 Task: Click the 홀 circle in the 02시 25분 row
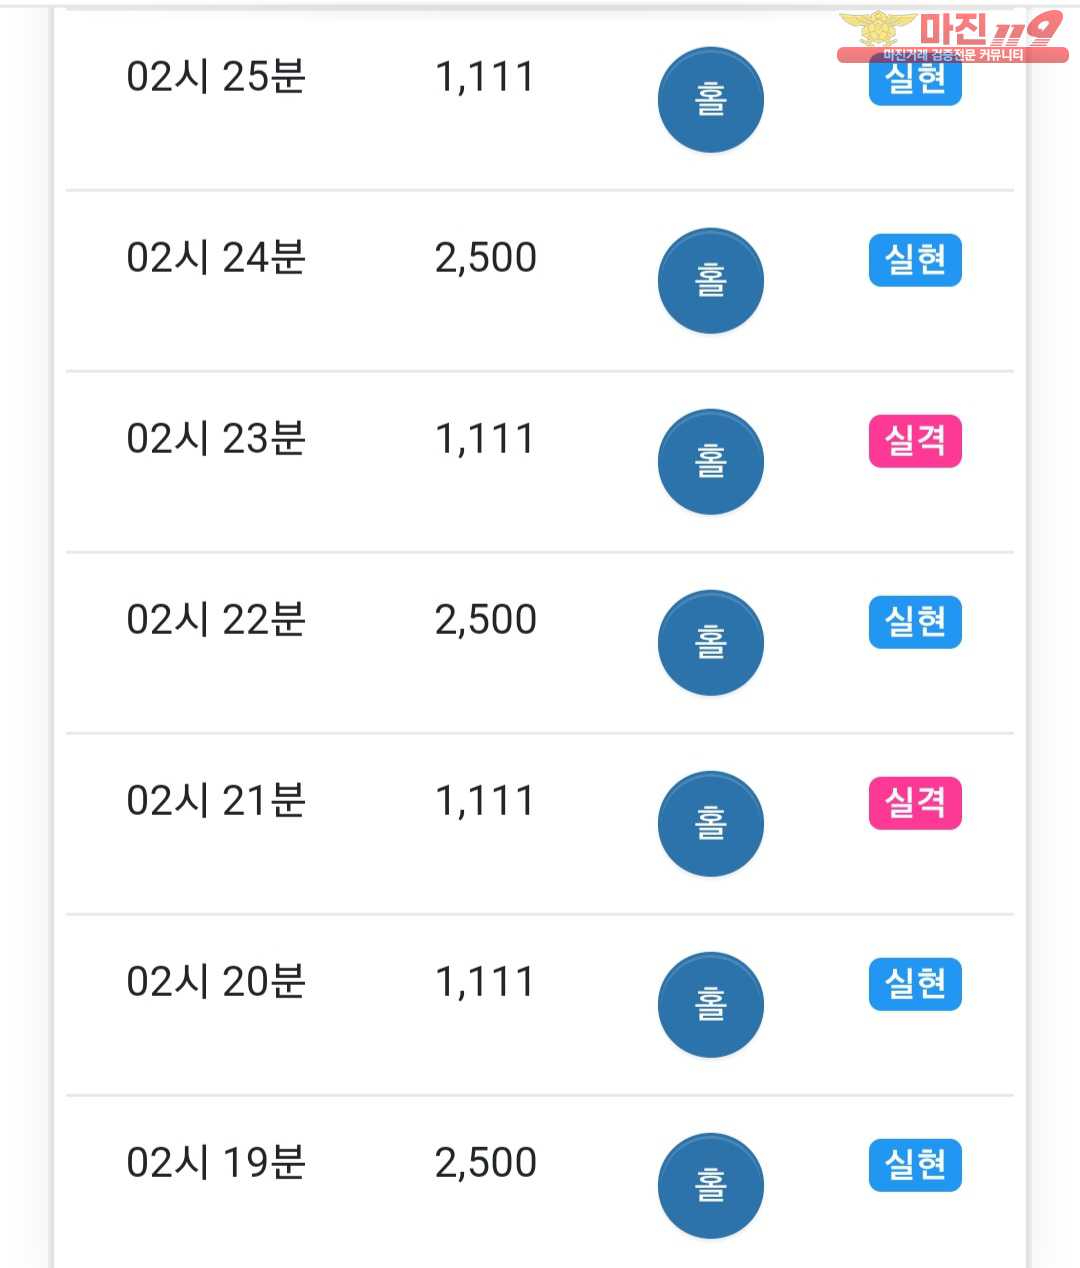710,100
